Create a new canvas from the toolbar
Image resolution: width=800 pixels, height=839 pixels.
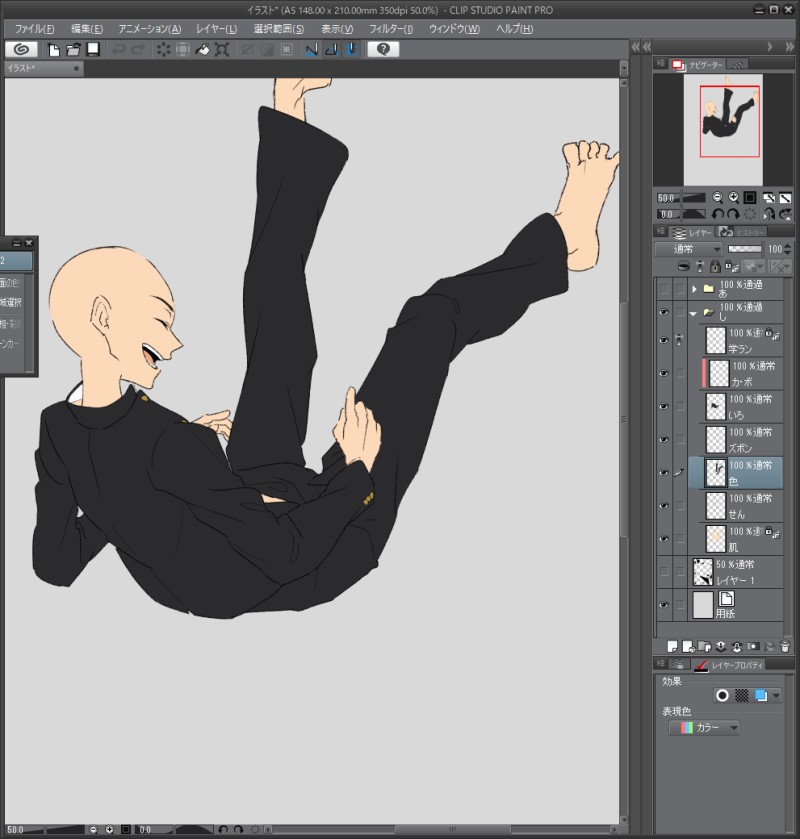pyautogui.click(x=54, y=50)
